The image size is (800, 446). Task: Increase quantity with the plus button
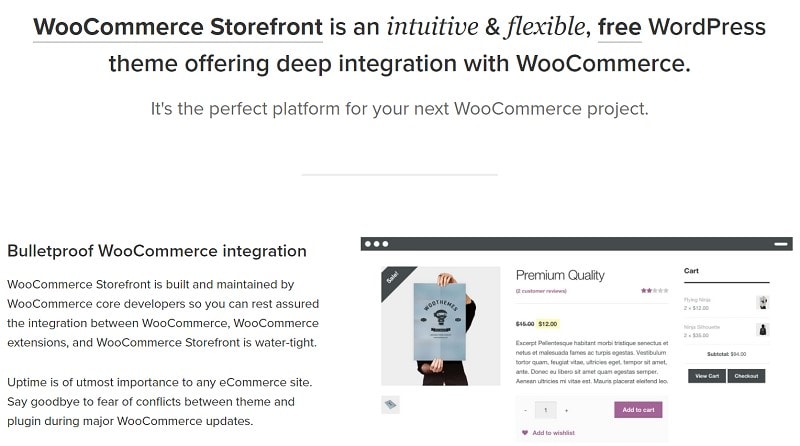(x=566, y=410)
